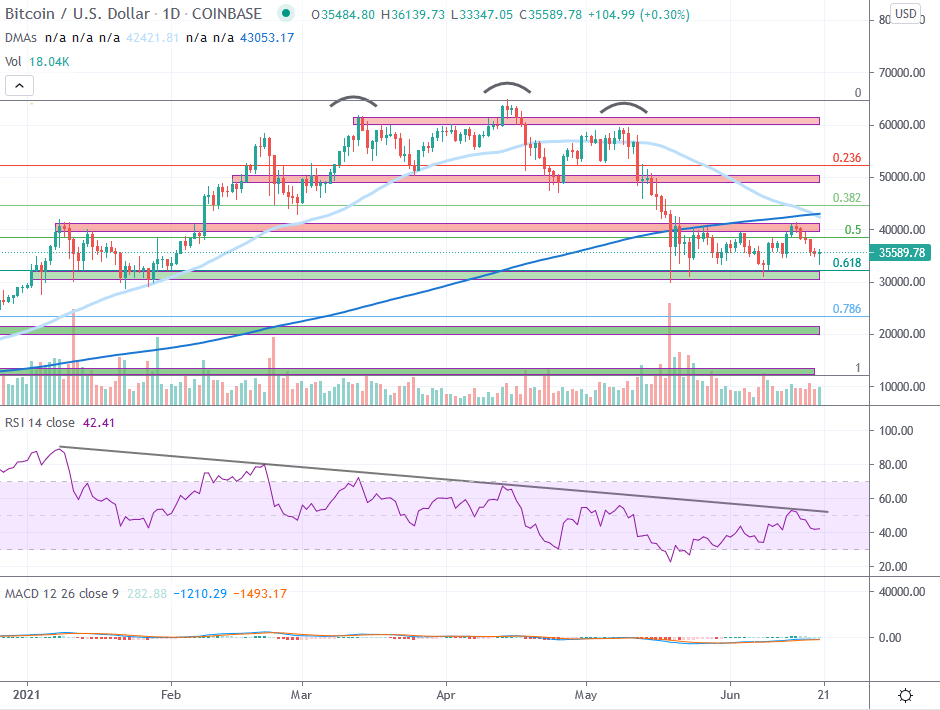Open chart settings gear icon
This screenshot has height=710, width=940.
pos(906,695)
